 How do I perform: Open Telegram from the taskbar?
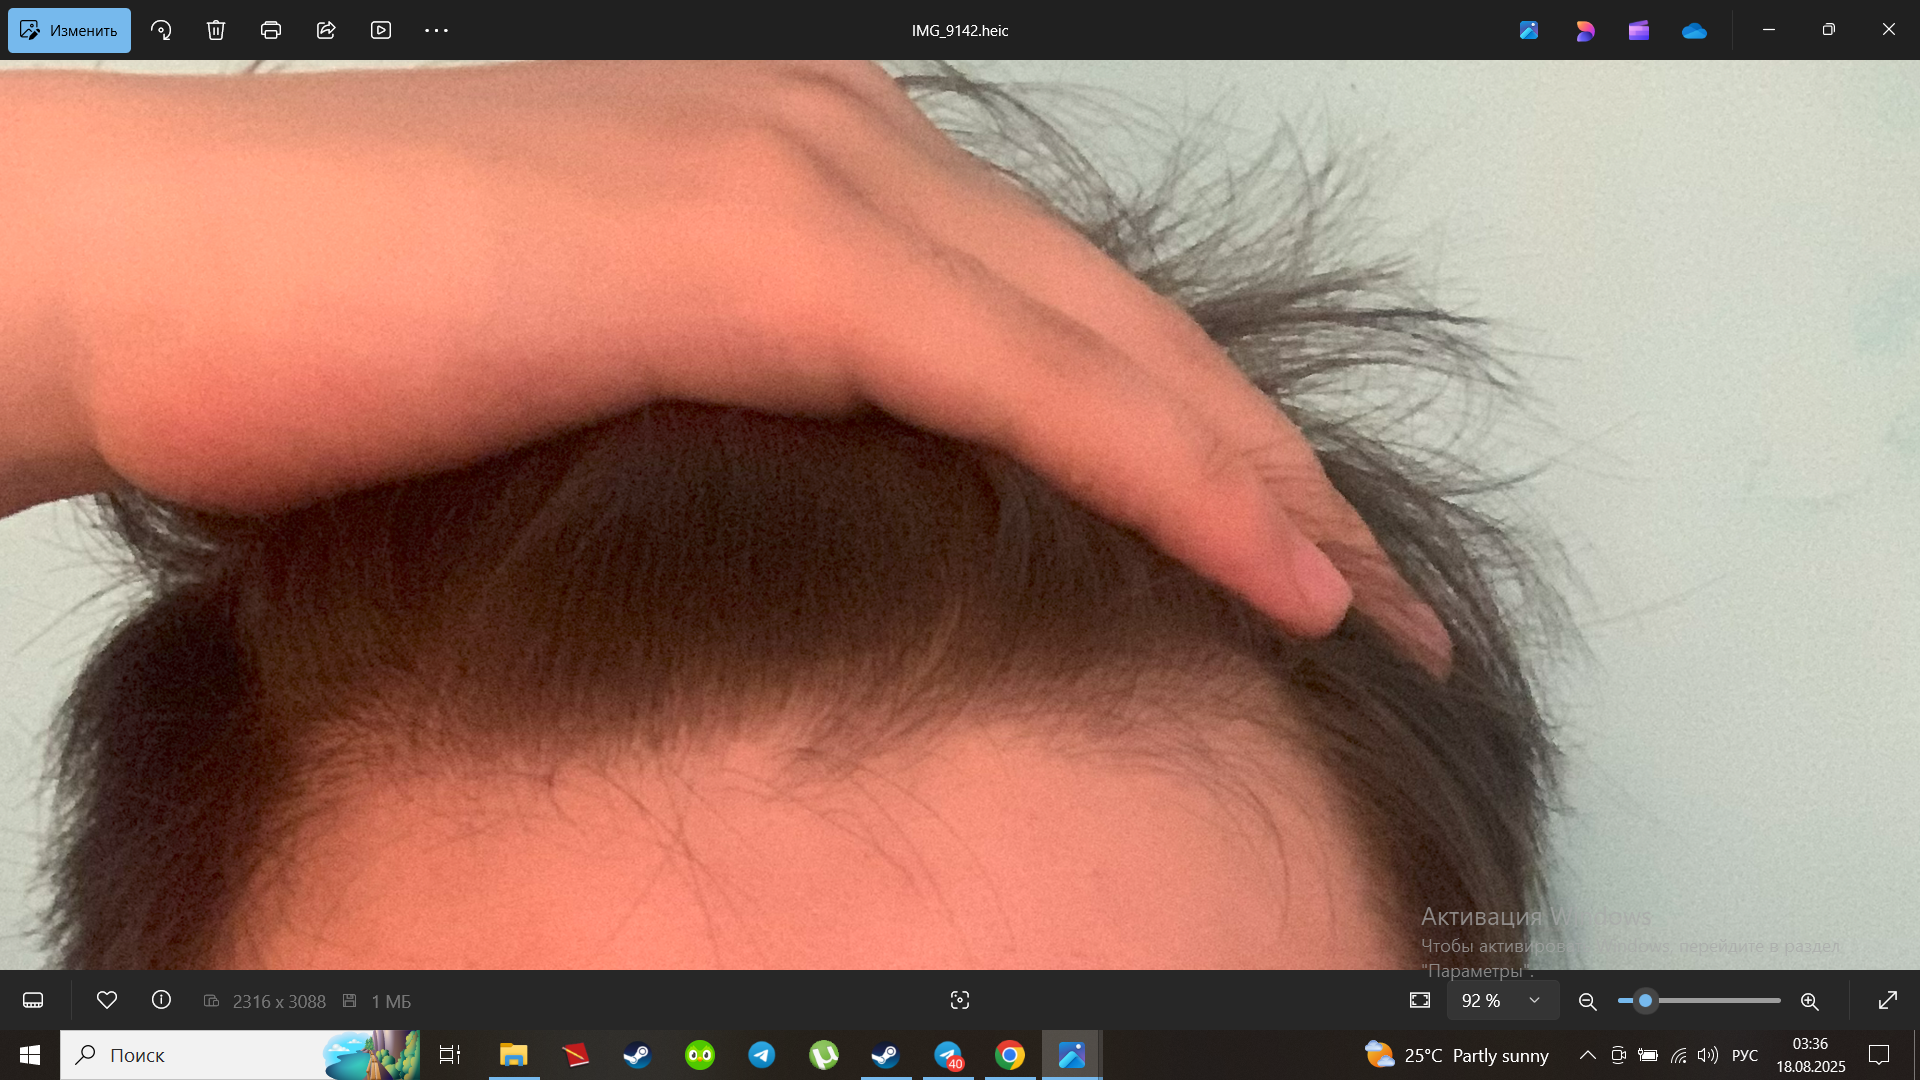[762, 1055]
